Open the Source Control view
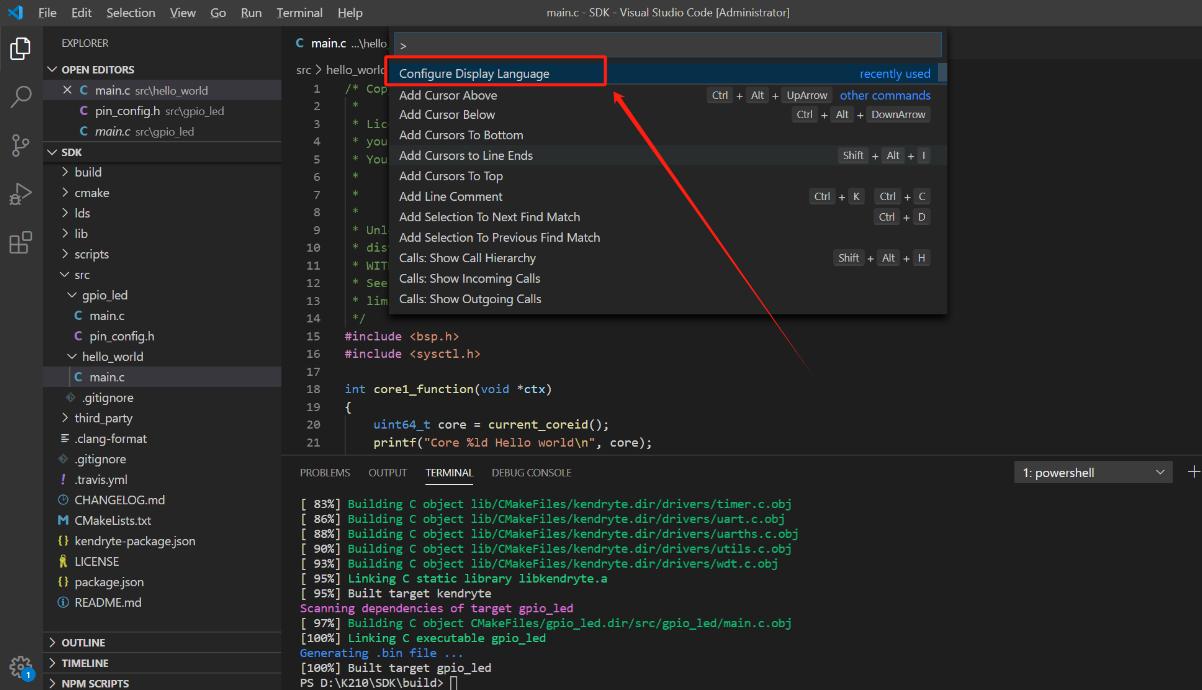 (20, 145)
